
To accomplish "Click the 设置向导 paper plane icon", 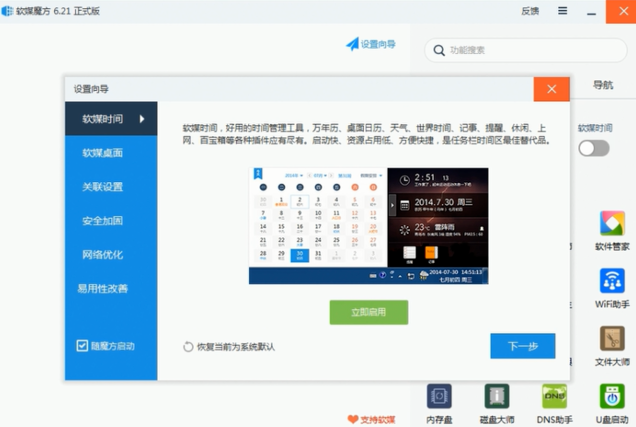I will coord(352,44).
